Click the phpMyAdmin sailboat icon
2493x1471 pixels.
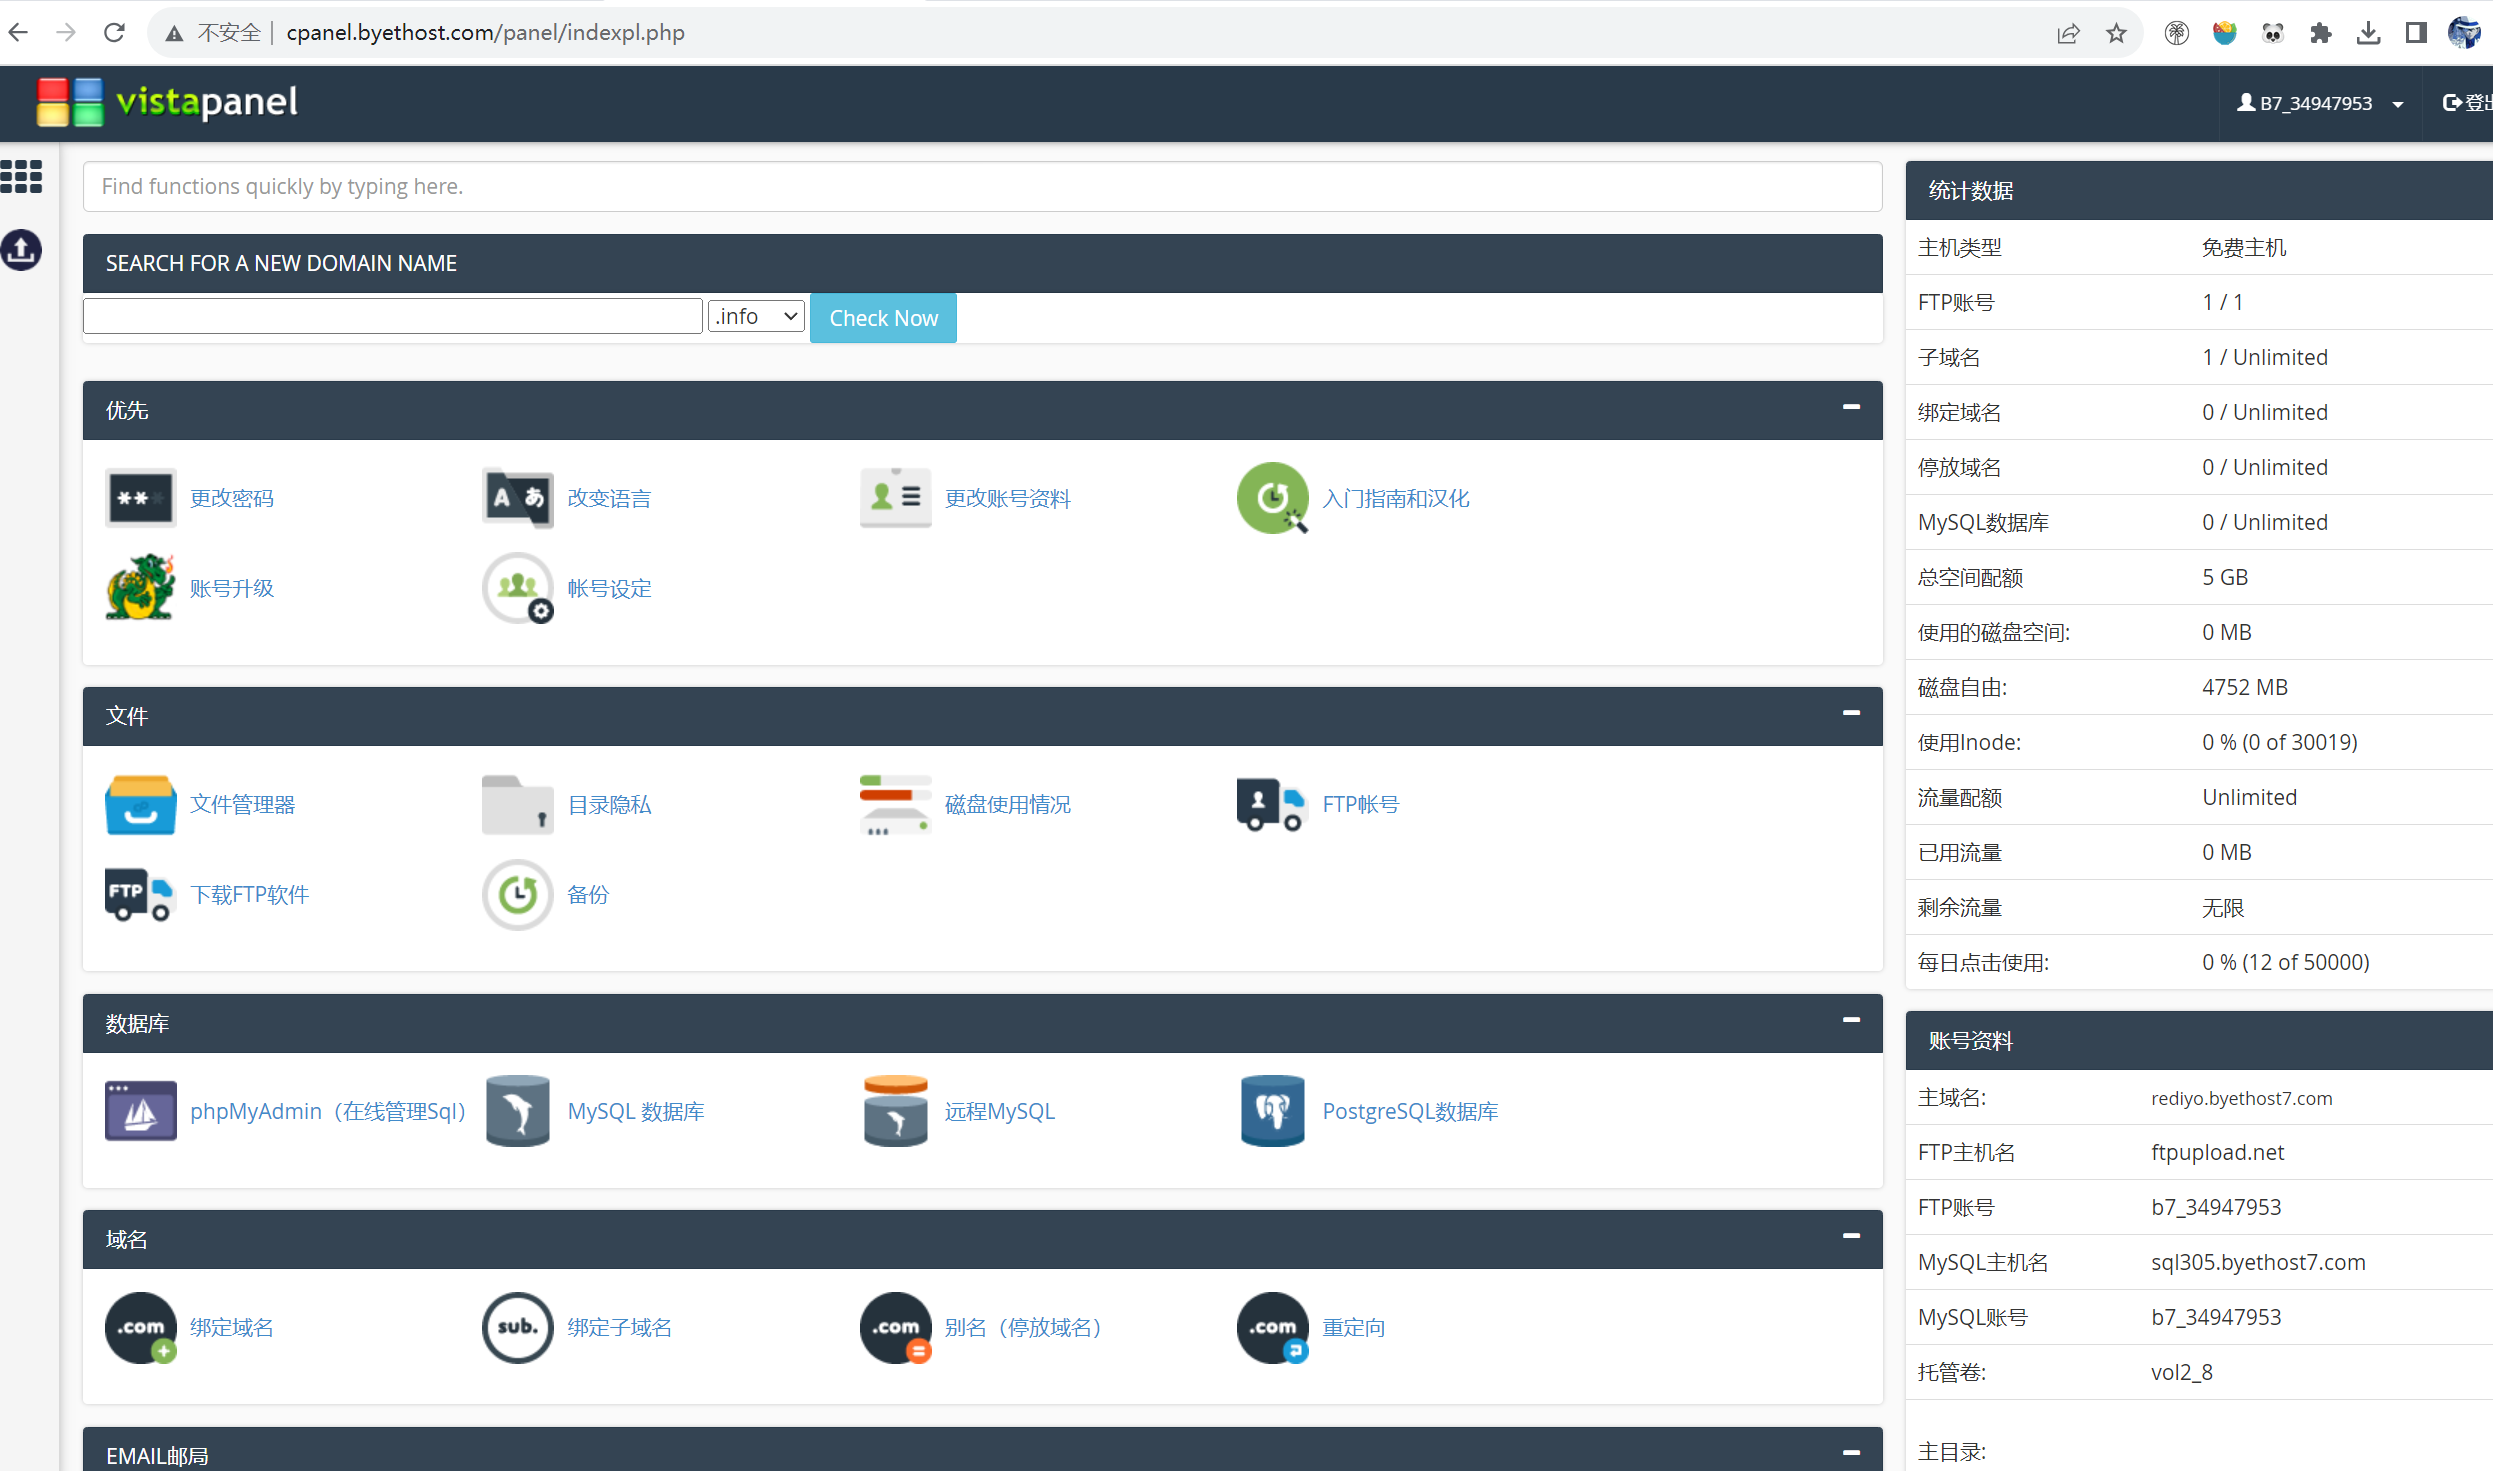(x=140, y=1110)
